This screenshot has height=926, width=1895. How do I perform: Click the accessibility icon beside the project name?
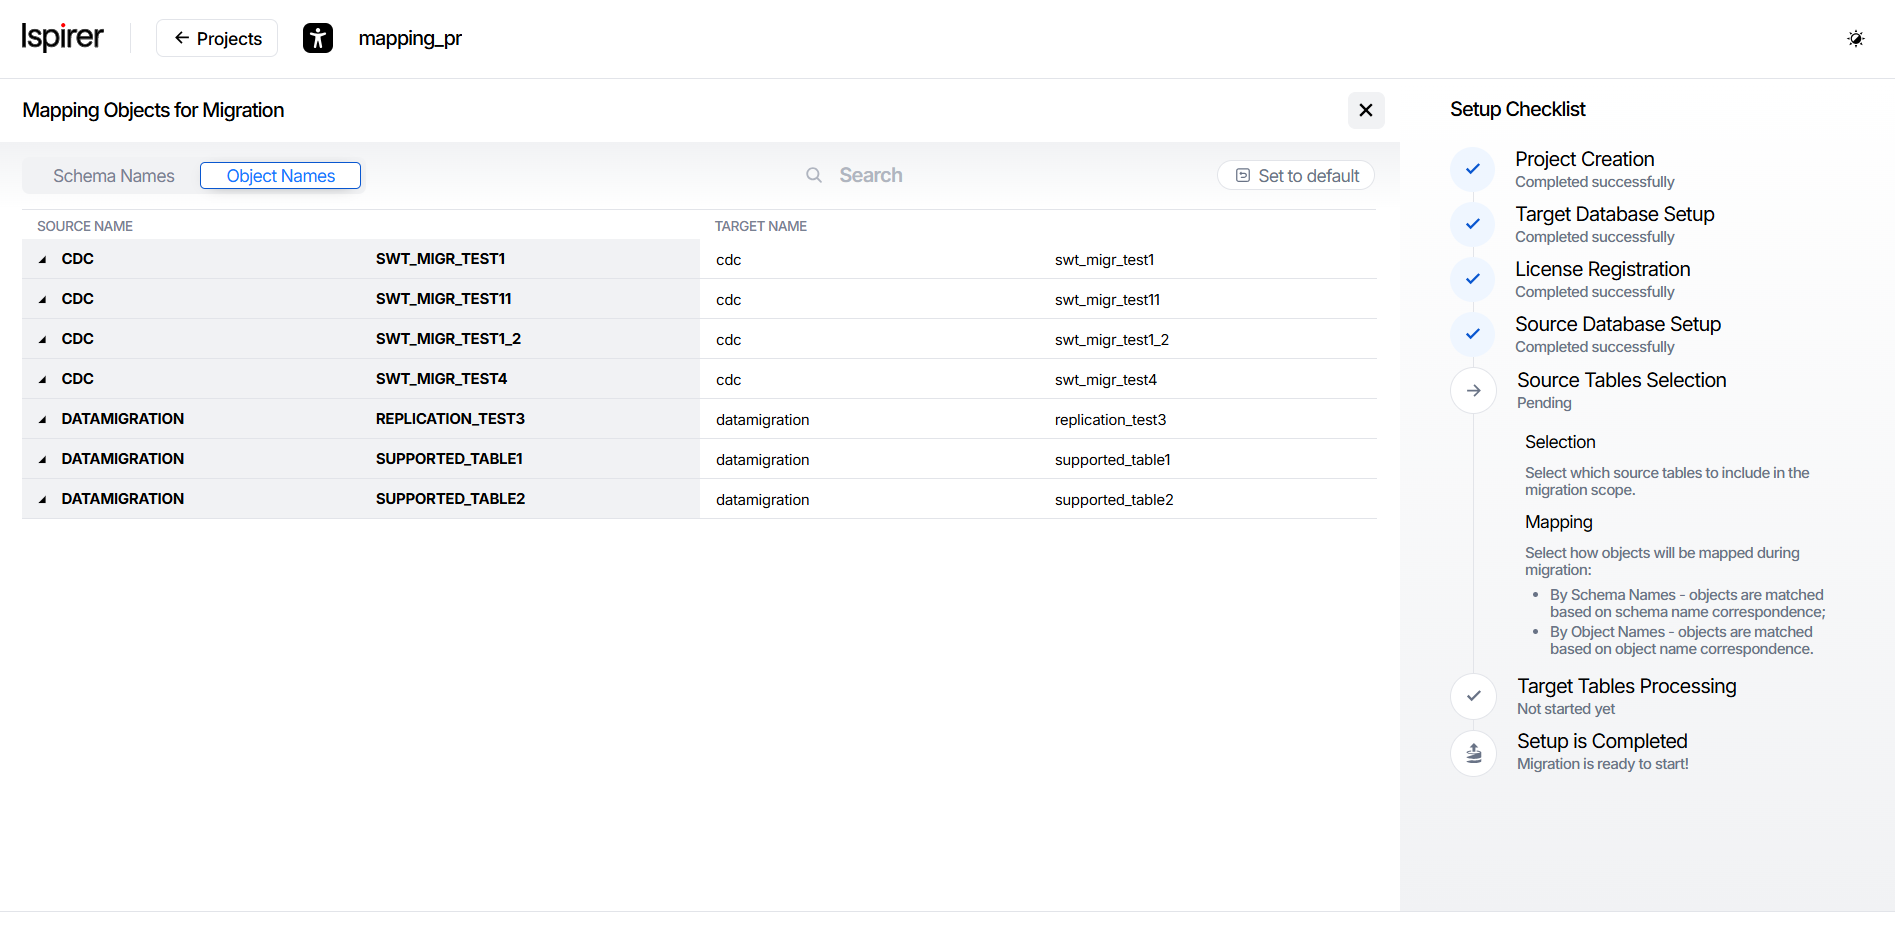(x=317, y=39)
